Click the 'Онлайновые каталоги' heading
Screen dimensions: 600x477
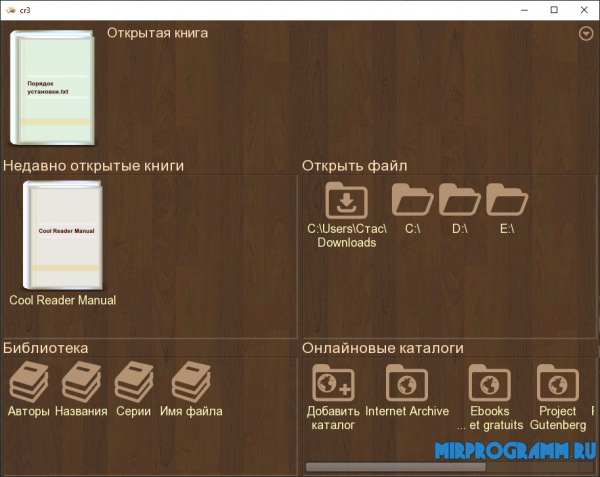tap(383, 348)
